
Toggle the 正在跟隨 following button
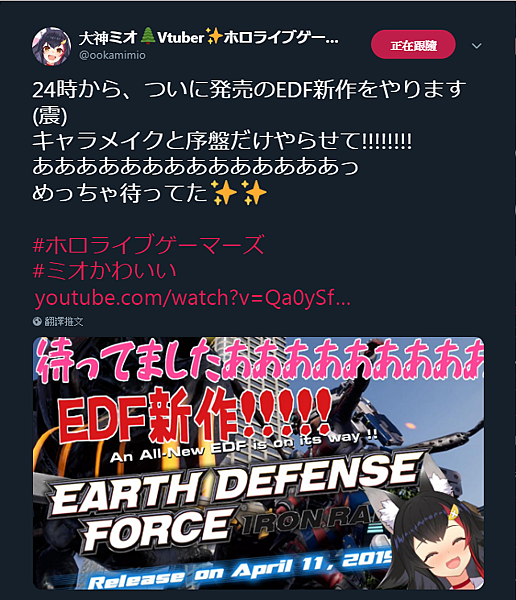413,45
